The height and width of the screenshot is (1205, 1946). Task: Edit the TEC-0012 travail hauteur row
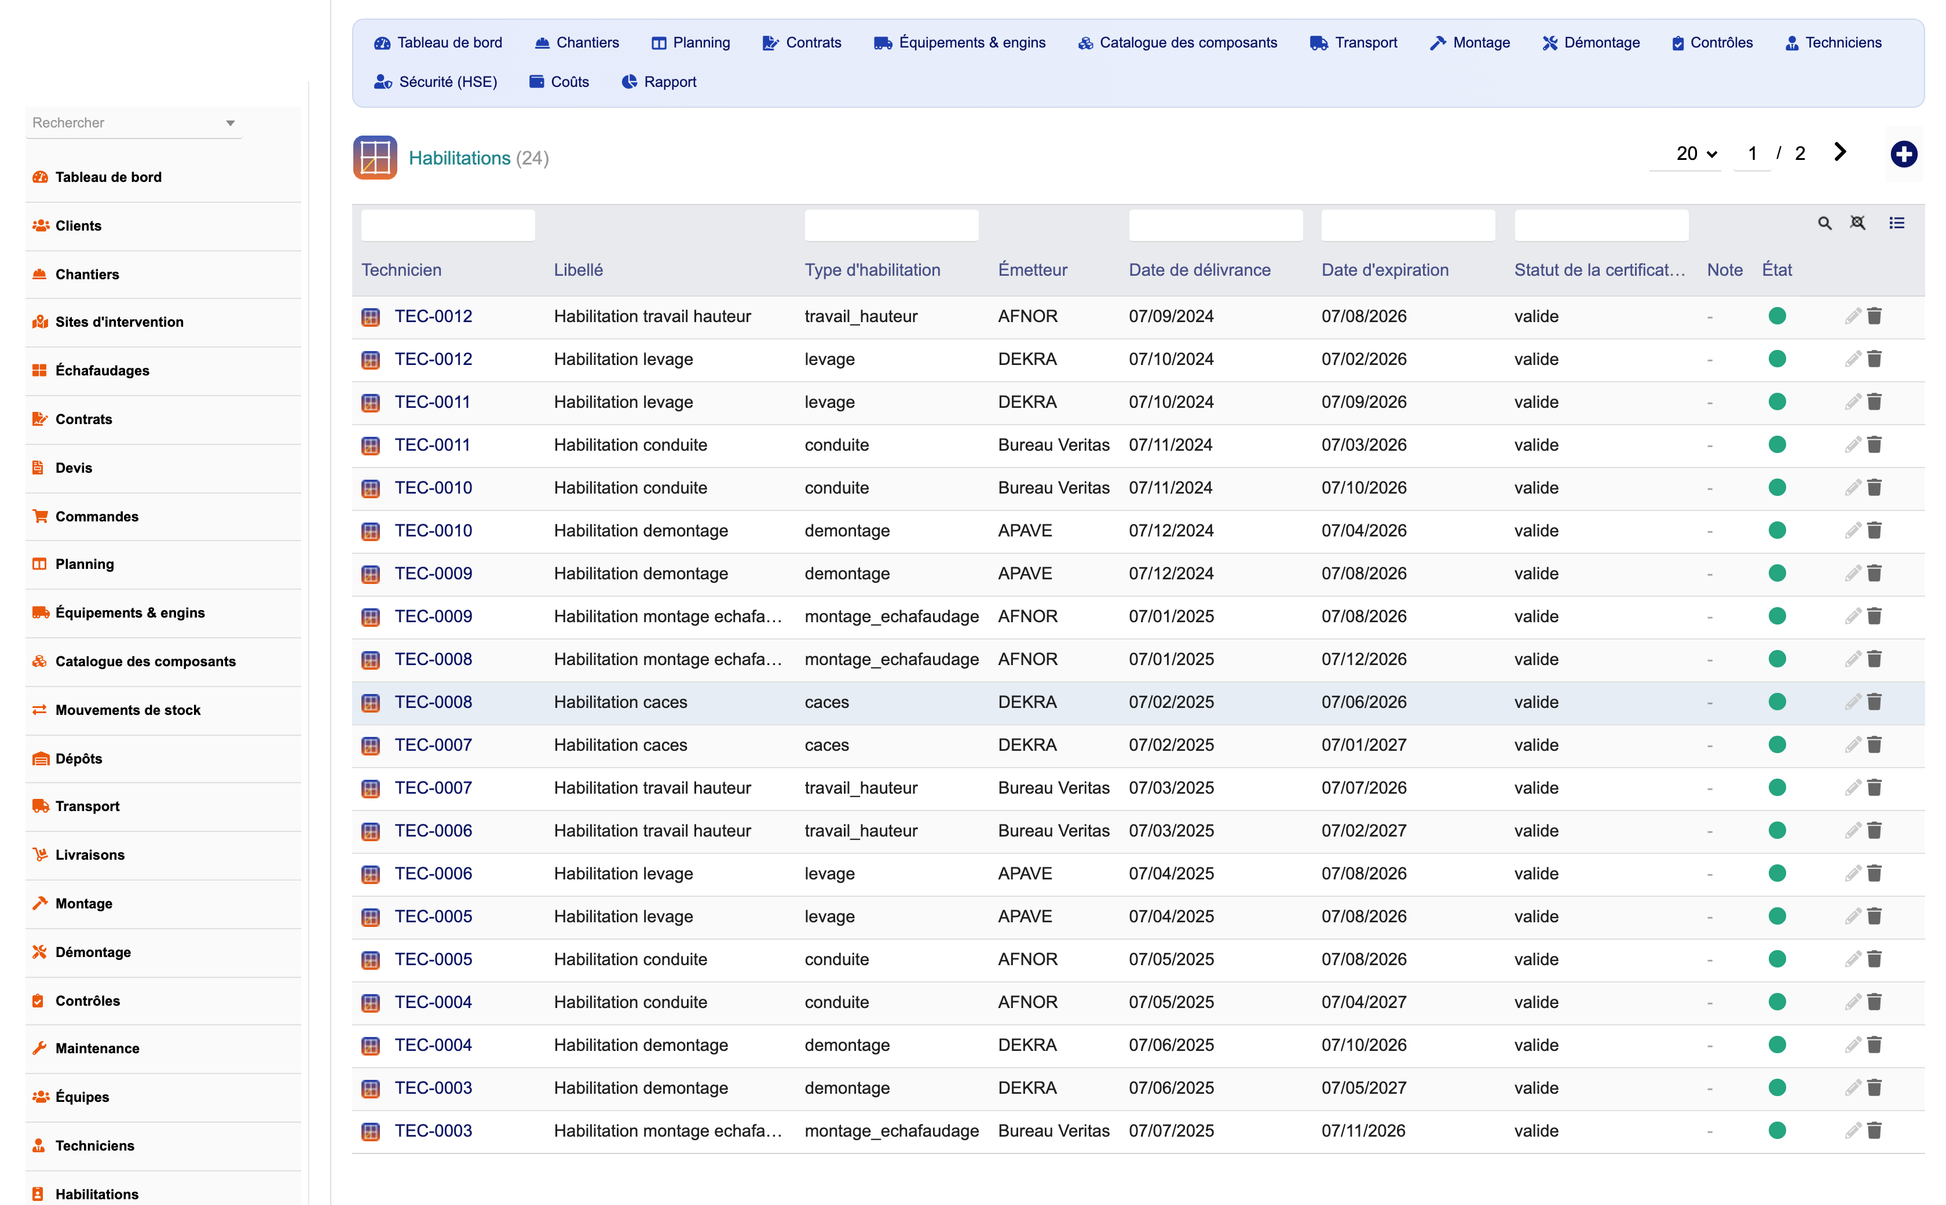pos(1852,316)
